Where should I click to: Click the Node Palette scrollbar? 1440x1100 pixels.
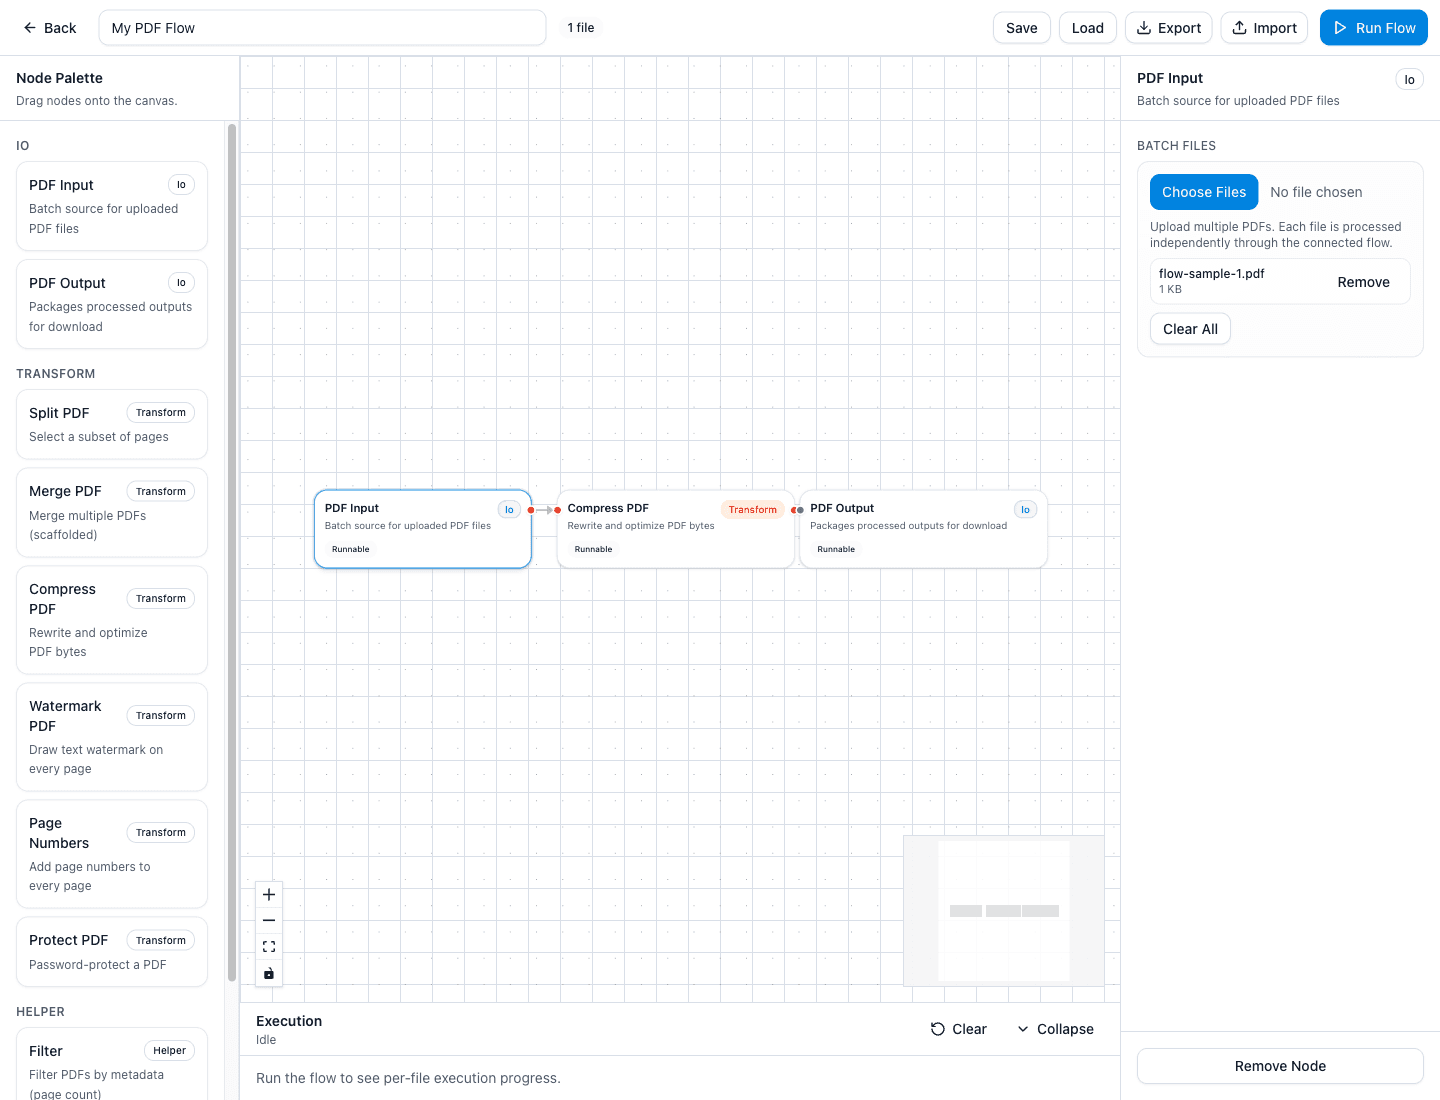[x=232, y=550]
